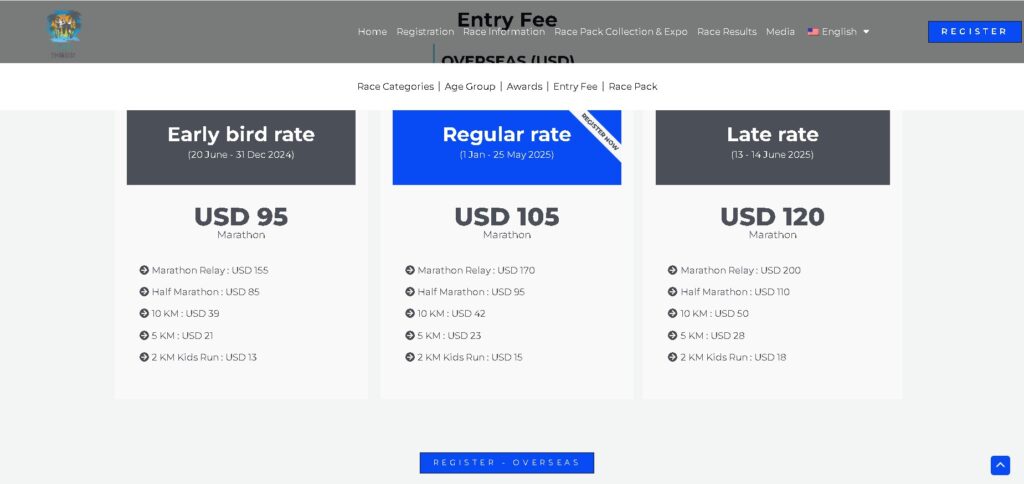Click the scroll-to-top arrow button
1024x484 pixels.
[1000, 465]
